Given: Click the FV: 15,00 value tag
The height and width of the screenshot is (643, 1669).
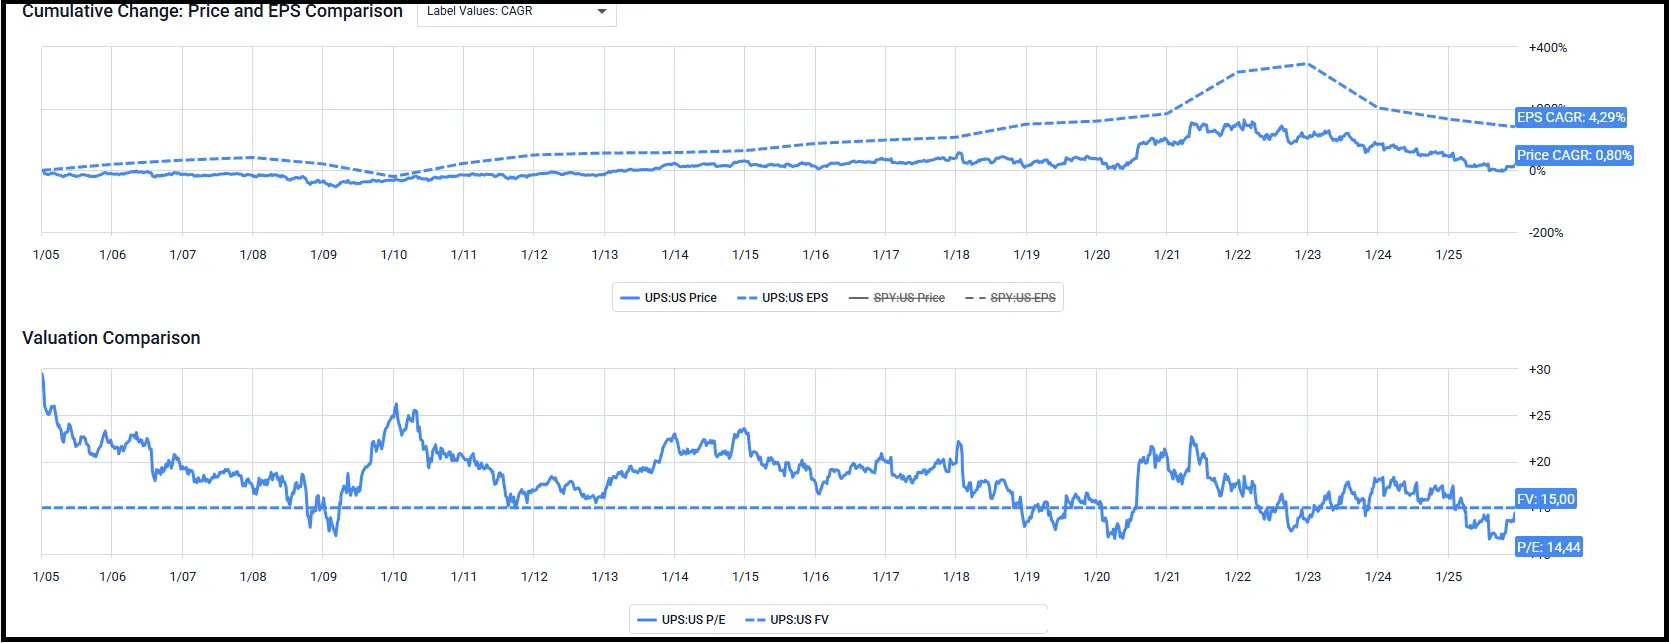Looking at the screenshot, I should (1545, 499).
